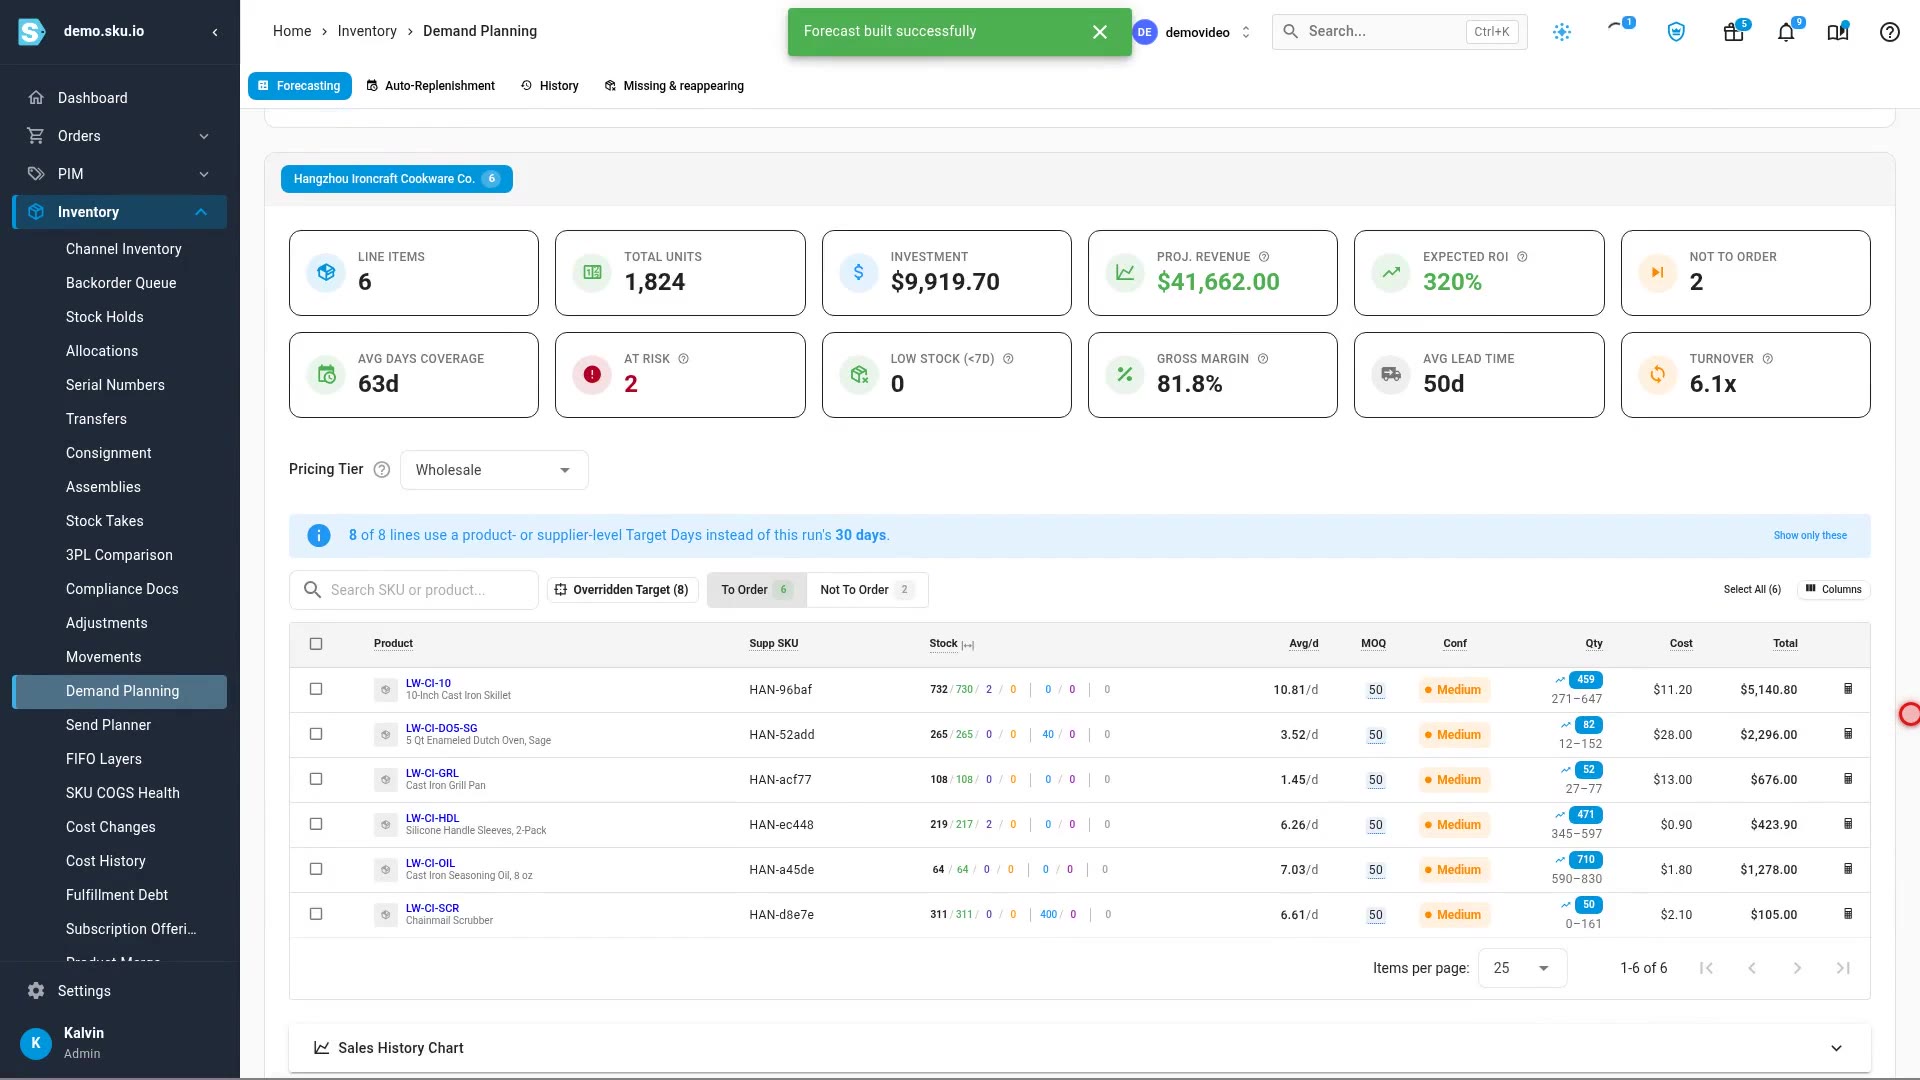Open the book documentation icon
The image size is (1920, 1080).
click(x=1838, y=32)
